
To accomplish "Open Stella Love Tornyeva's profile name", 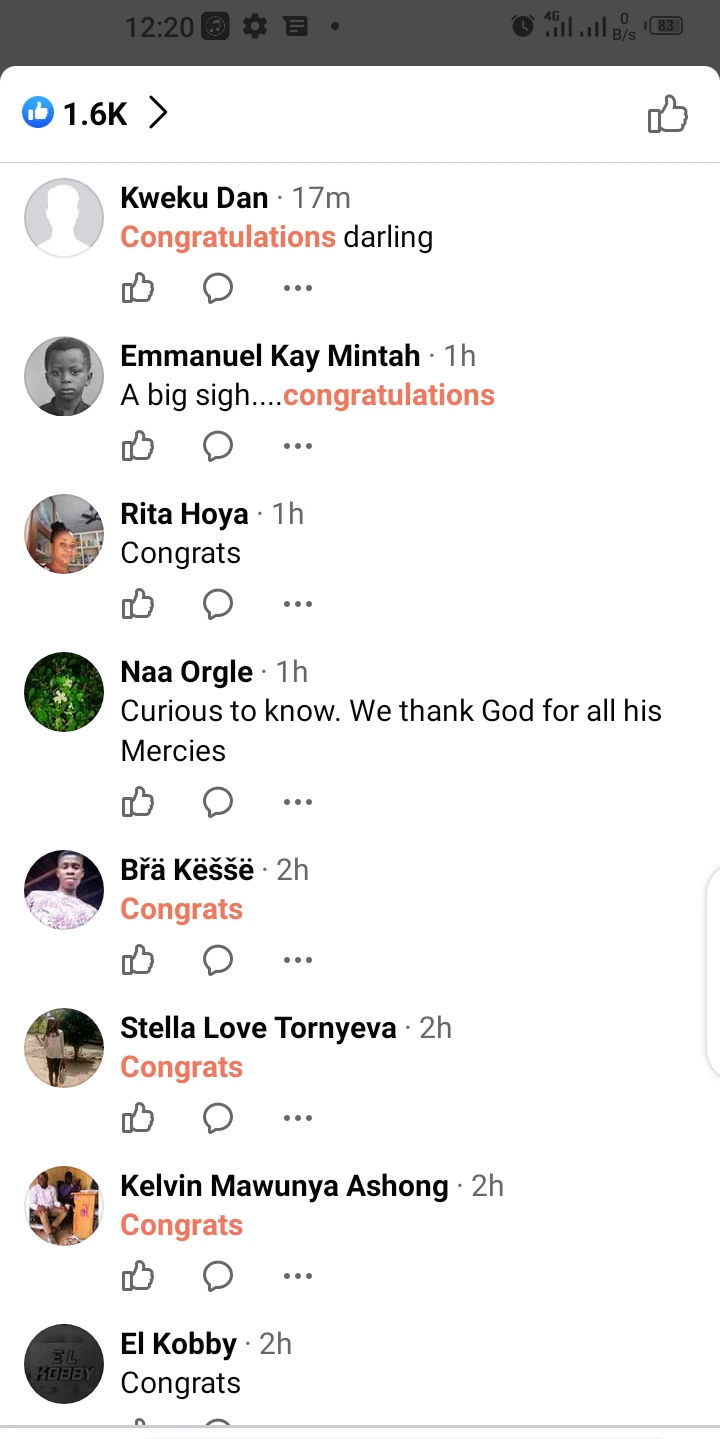I will point(258,1028).
